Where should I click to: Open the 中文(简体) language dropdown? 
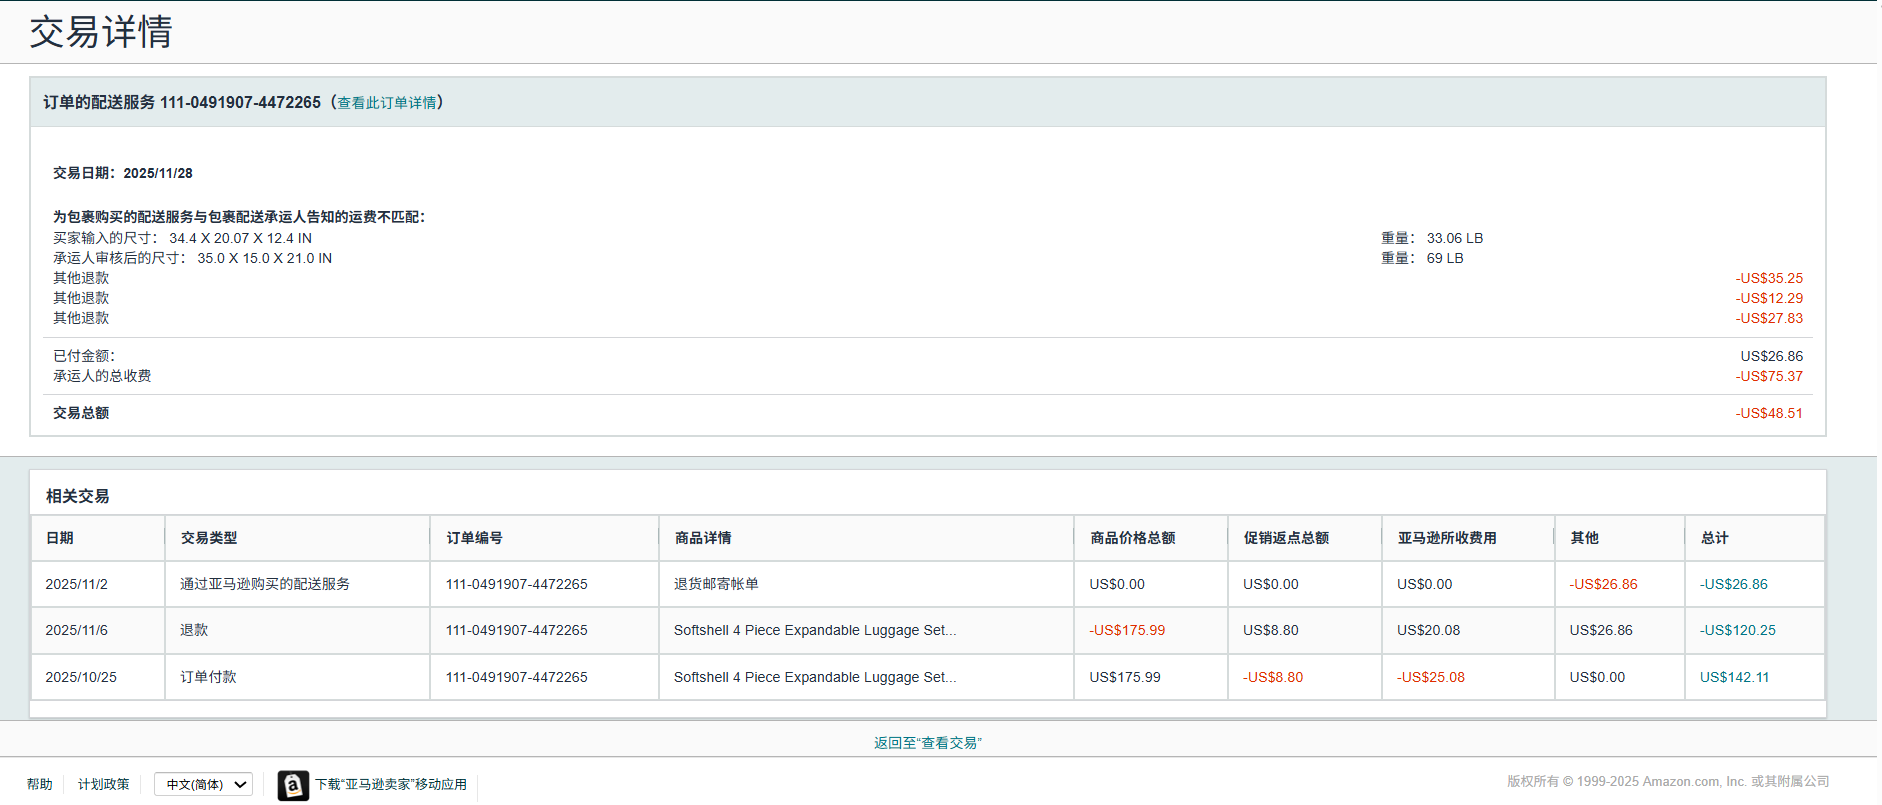[x=203, y=785]
